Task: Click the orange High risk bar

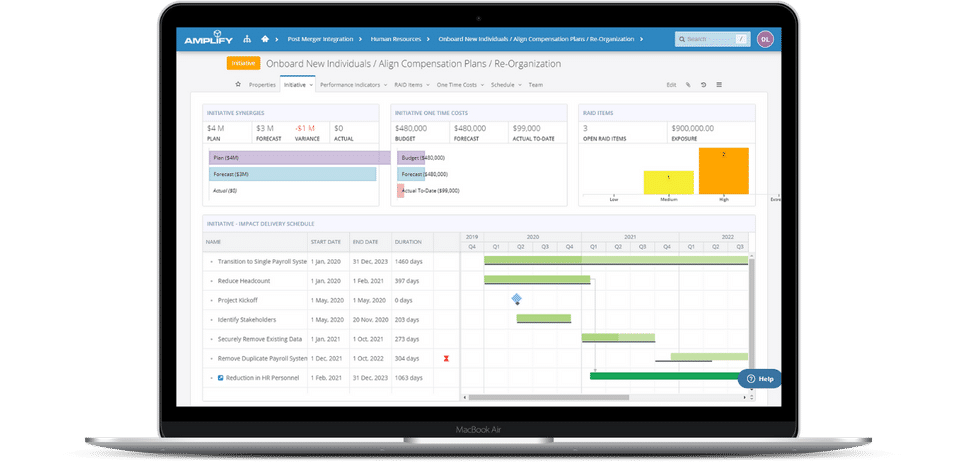Action: coord(724,171)
